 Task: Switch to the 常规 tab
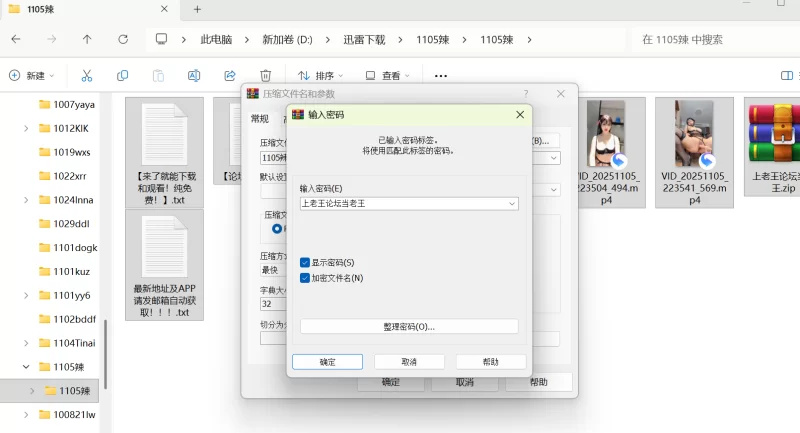259,118
